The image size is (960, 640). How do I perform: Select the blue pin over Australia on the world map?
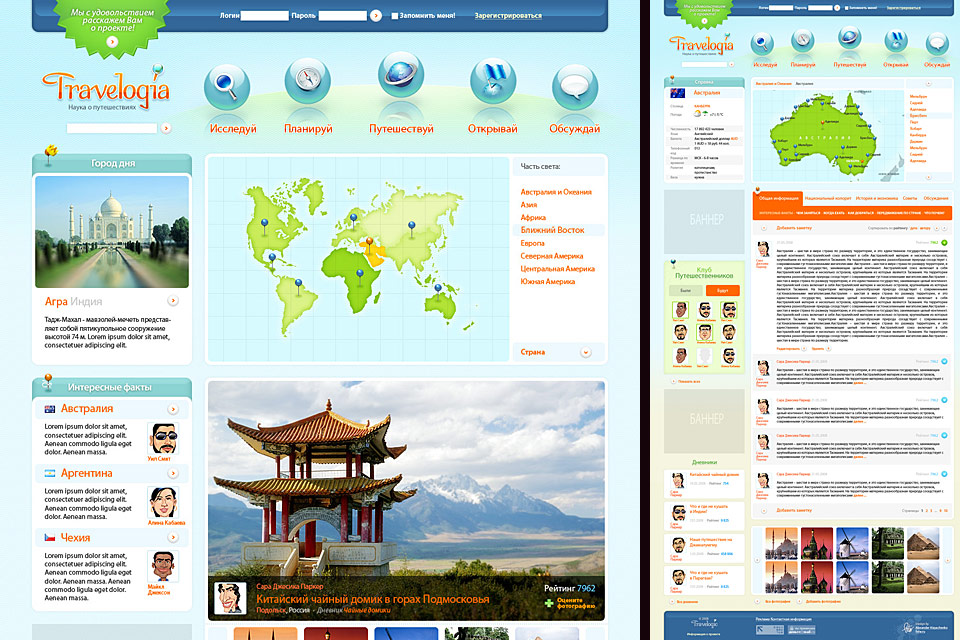click(x=438, y=290)
